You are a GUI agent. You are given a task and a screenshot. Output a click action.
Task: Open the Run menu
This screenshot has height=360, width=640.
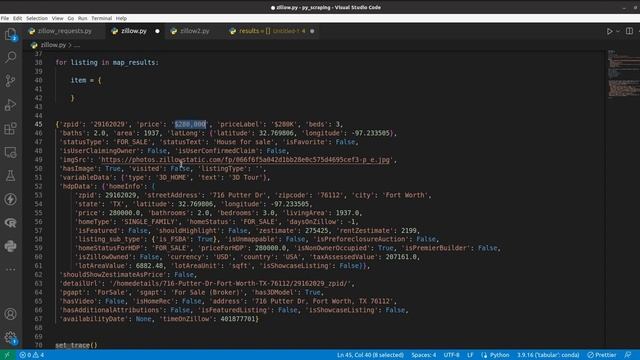(x=82, y=18)
